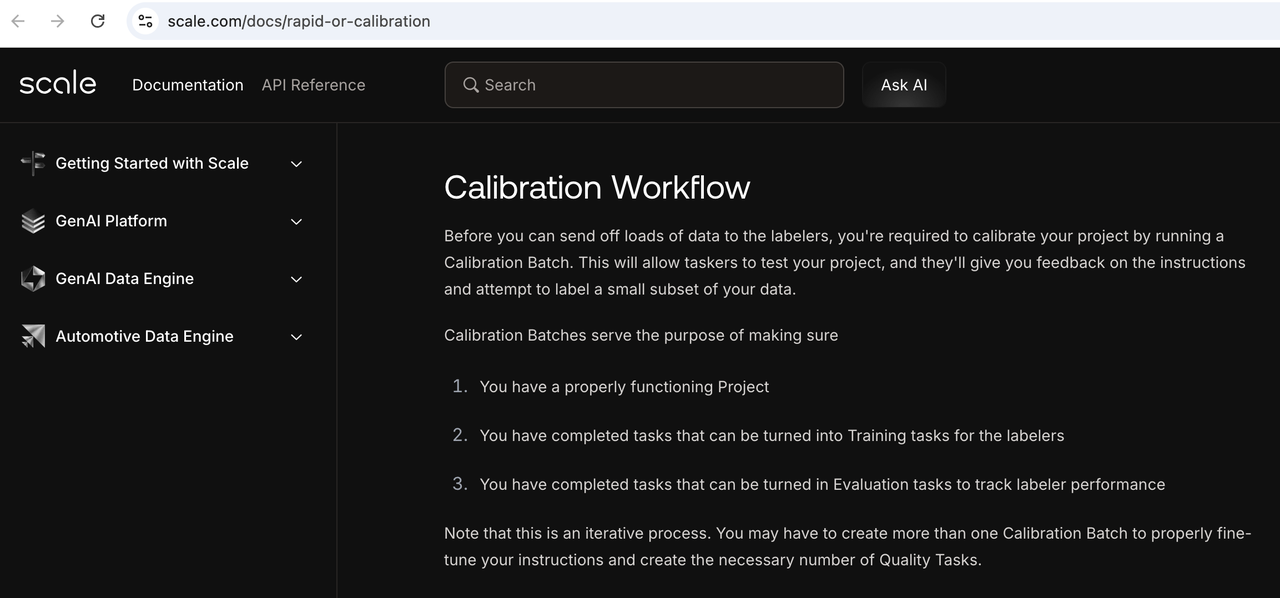The width and height of the screenshot is (1280, 598).
Task: Click the browser forward arrow
Action: pos(58,21)
